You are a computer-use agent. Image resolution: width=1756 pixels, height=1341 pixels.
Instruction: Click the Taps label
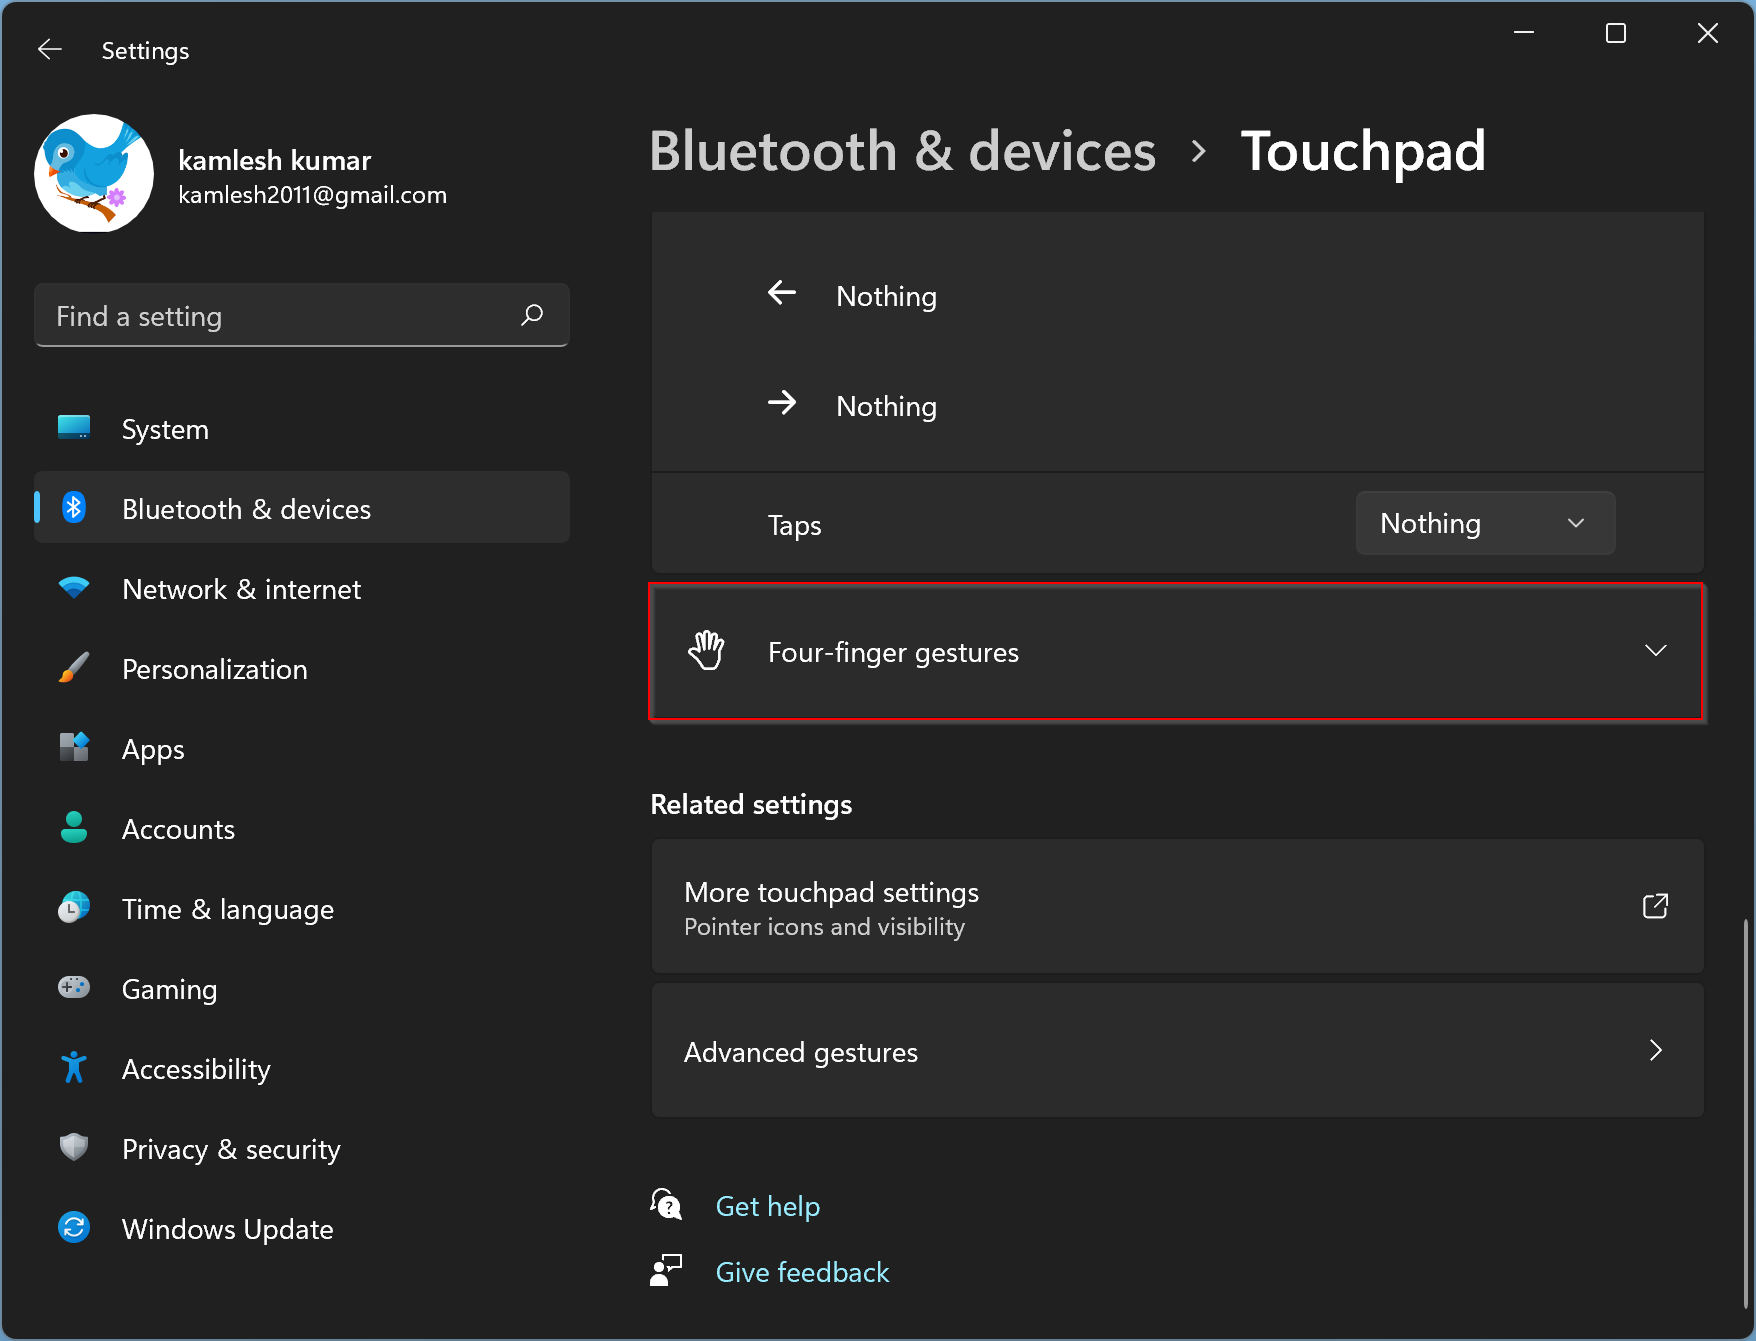(794, 525)
